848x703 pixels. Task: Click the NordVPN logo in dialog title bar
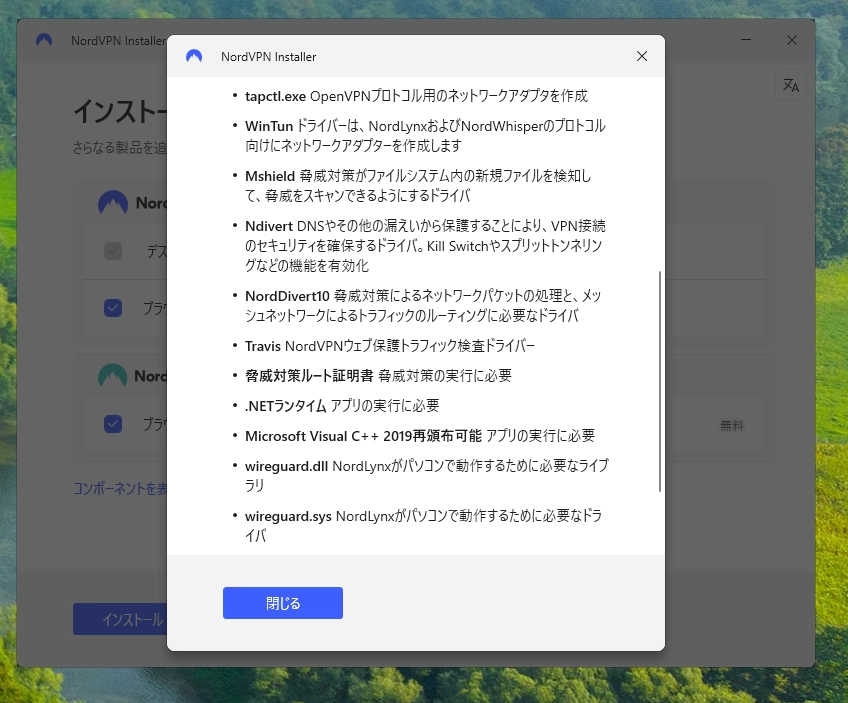tap(194, 56)
